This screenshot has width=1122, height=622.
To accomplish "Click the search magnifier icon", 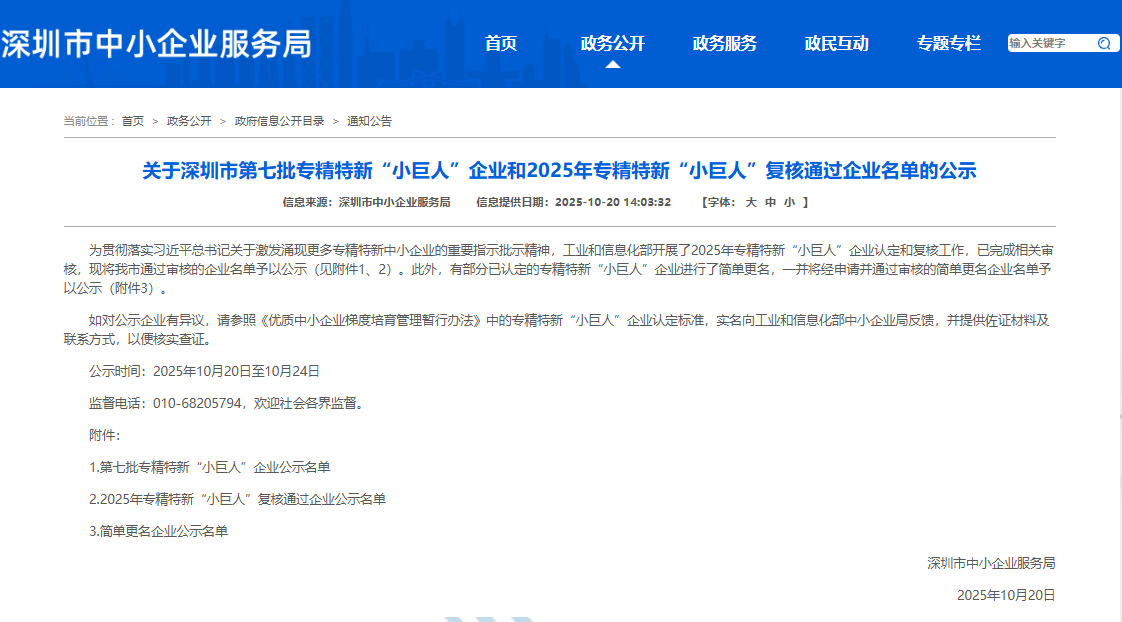I will (1105, 43).
